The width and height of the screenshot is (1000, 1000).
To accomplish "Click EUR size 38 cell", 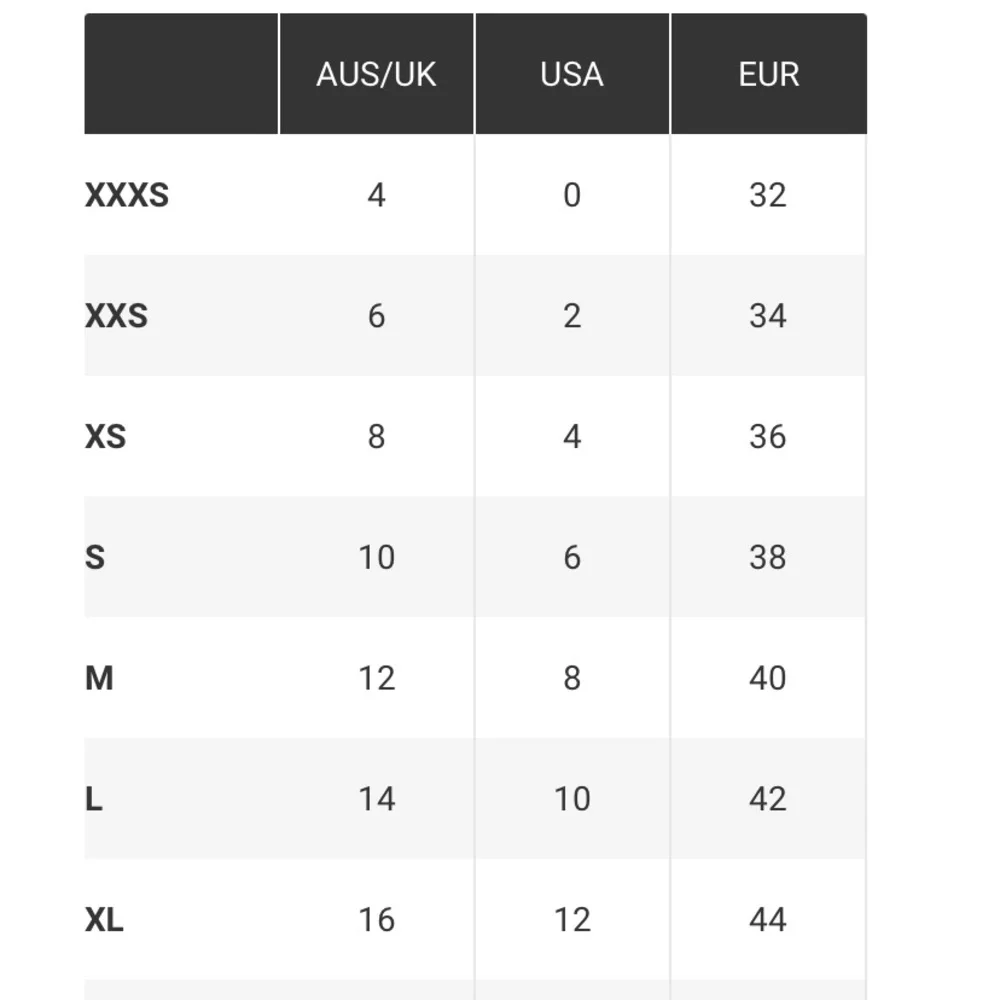I will [768, 557].
